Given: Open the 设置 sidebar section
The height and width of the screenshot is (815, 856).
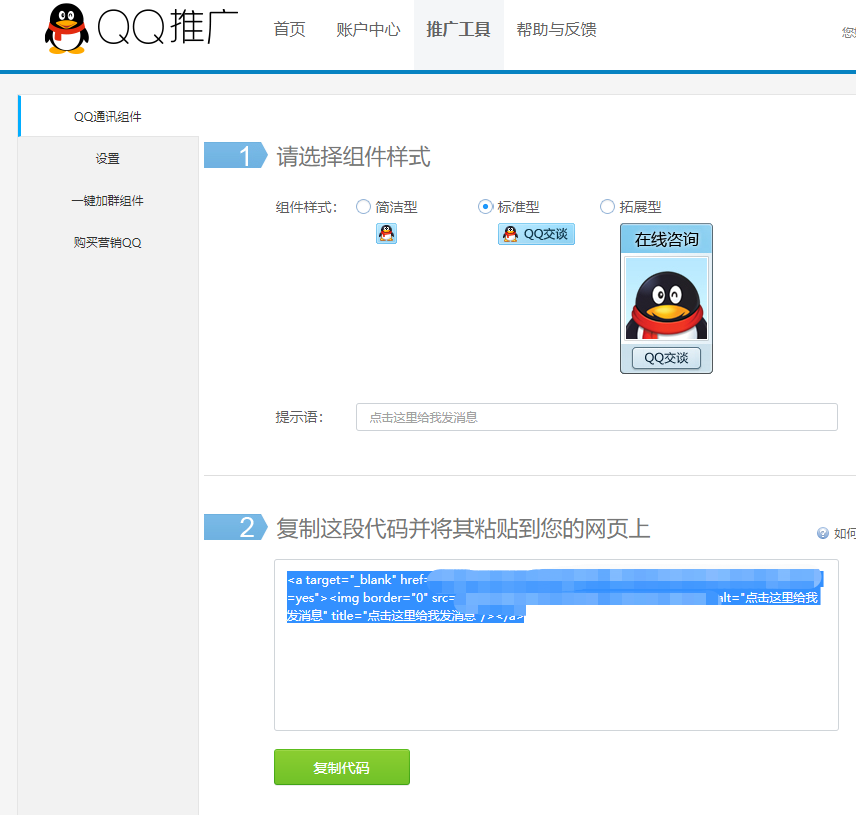Looking at the screenshot, I should (x=109, y=158).
